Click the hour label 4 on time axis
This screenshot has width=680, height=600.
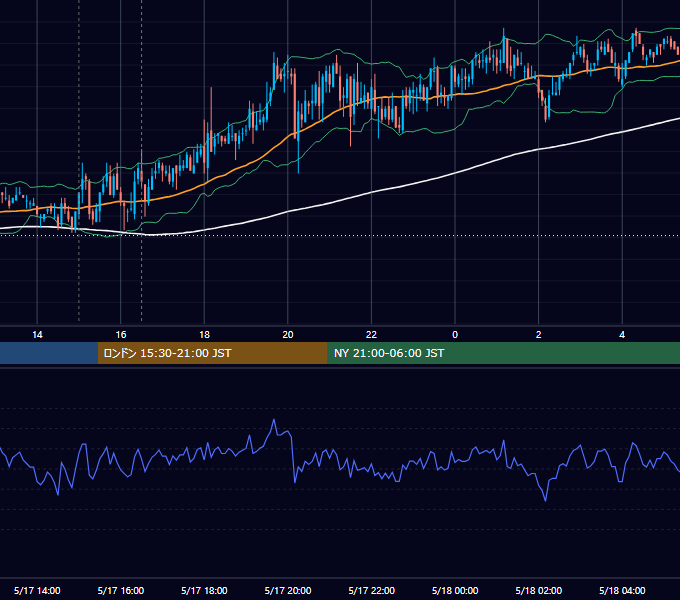(x=622, y=335)
